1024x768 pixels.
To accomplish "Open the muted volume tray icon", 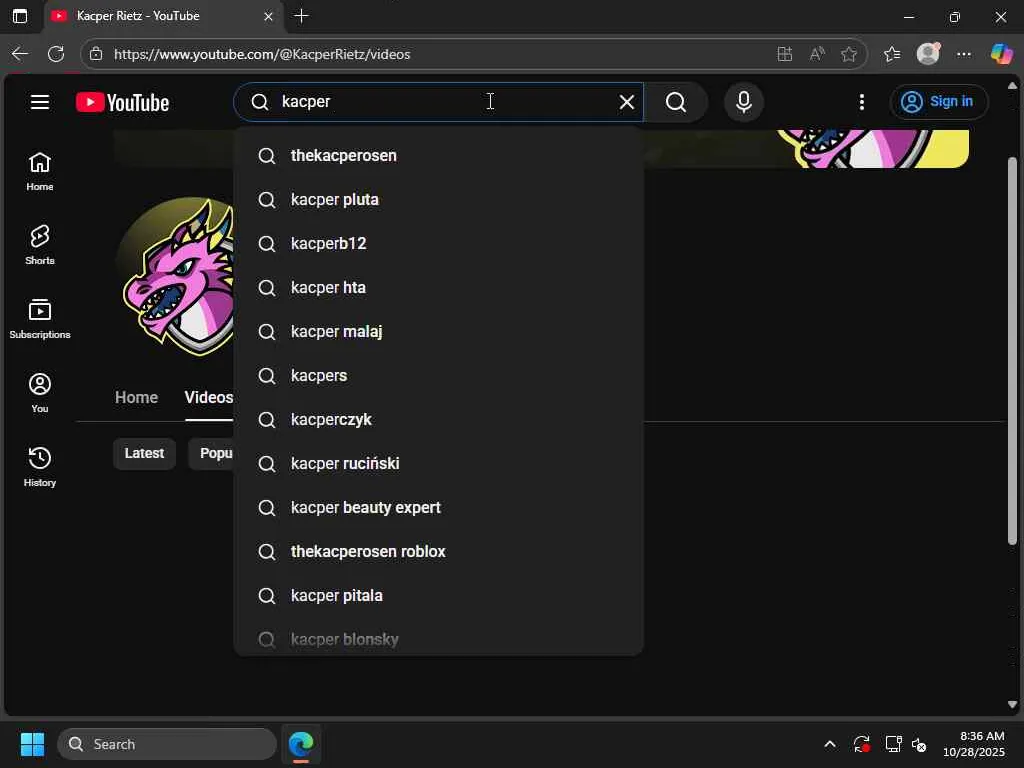I will click(919, 744).
